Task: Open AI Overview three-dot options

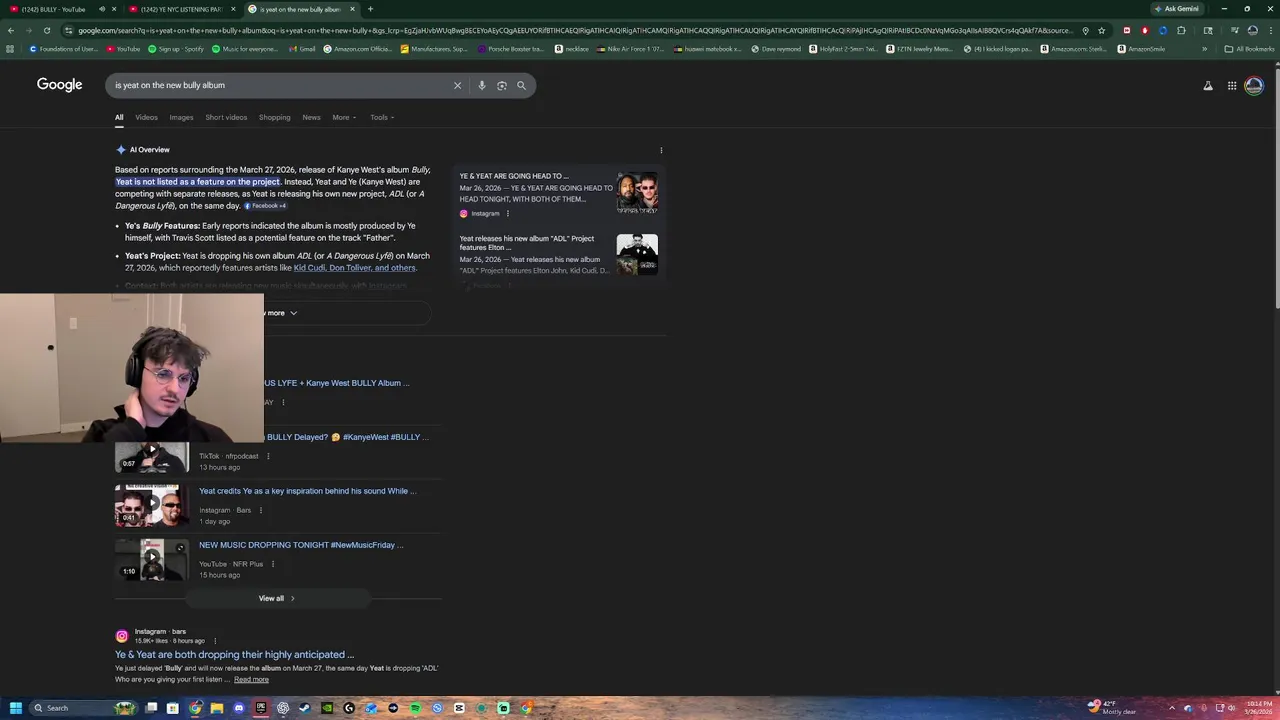Action: click(661, 150)
